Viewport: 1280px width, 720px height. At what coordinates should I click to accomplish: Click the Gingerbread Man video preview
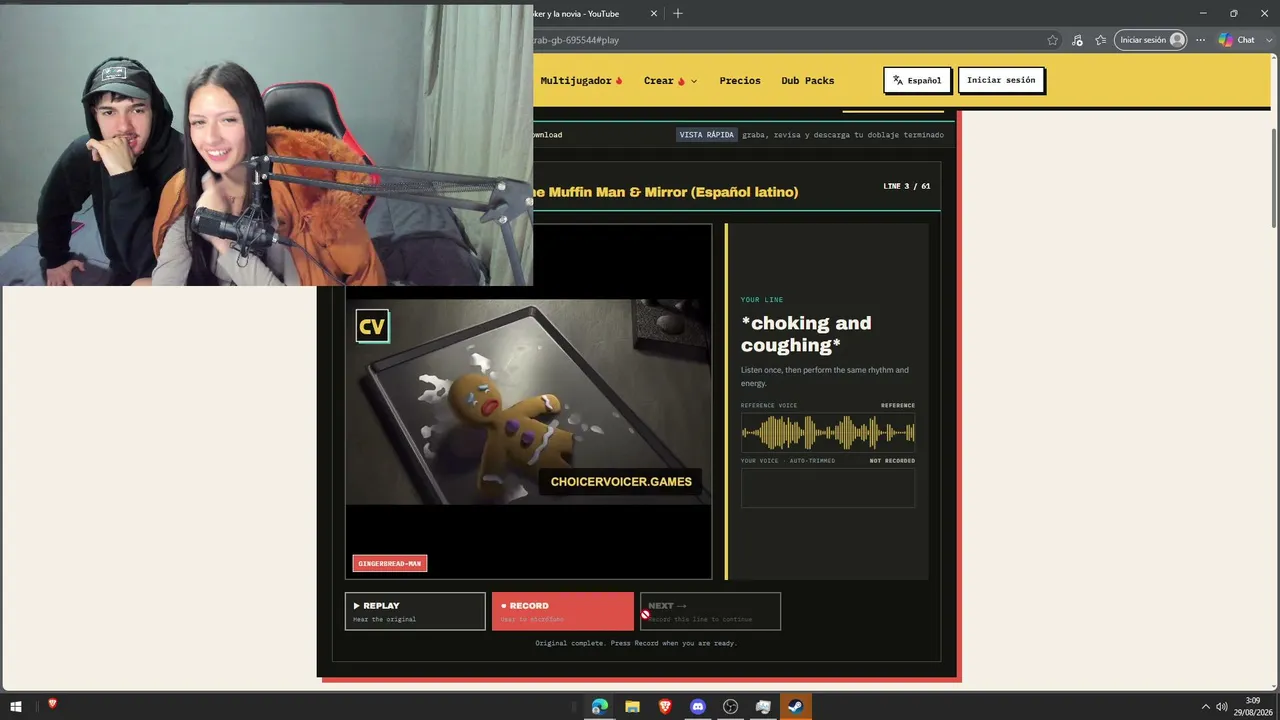528,401
